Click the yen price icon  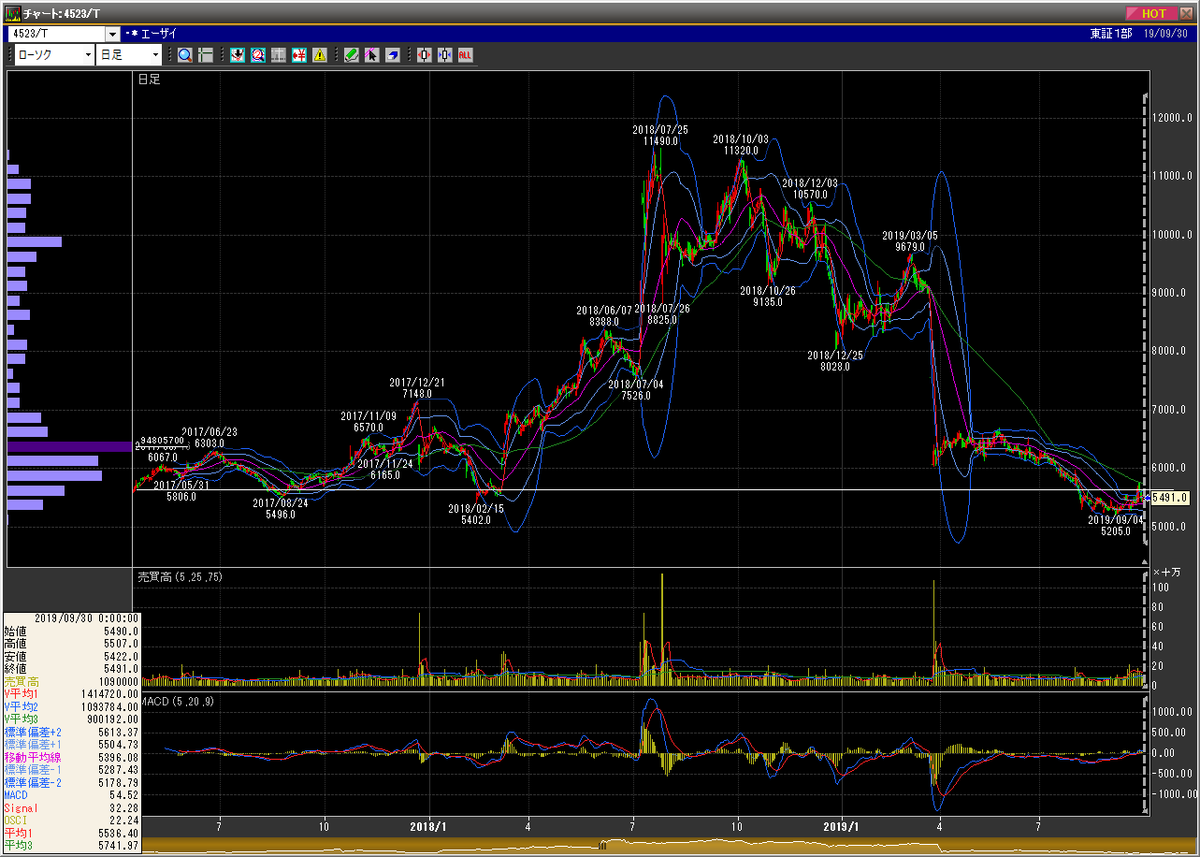point(298,55)
